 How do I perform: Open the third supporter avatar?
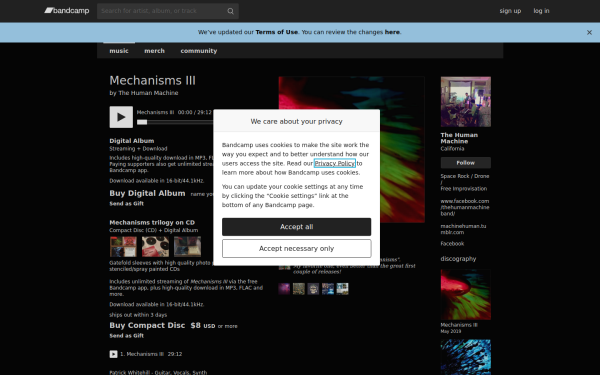tap(313, 289)
